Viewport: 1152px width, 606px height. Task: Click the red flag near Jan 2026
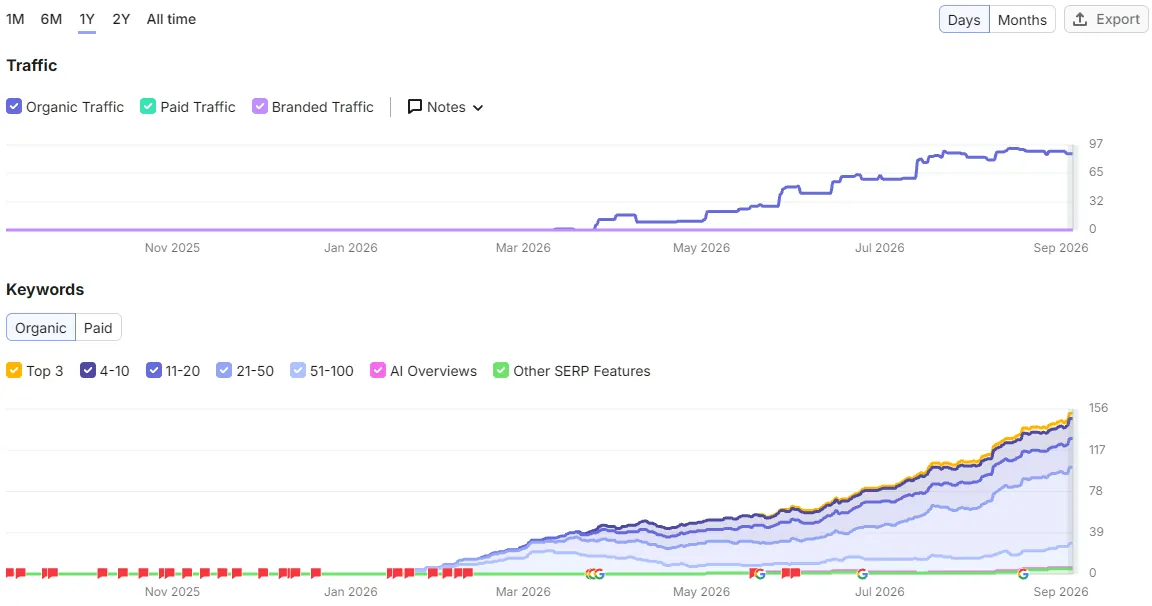(316, 573)
